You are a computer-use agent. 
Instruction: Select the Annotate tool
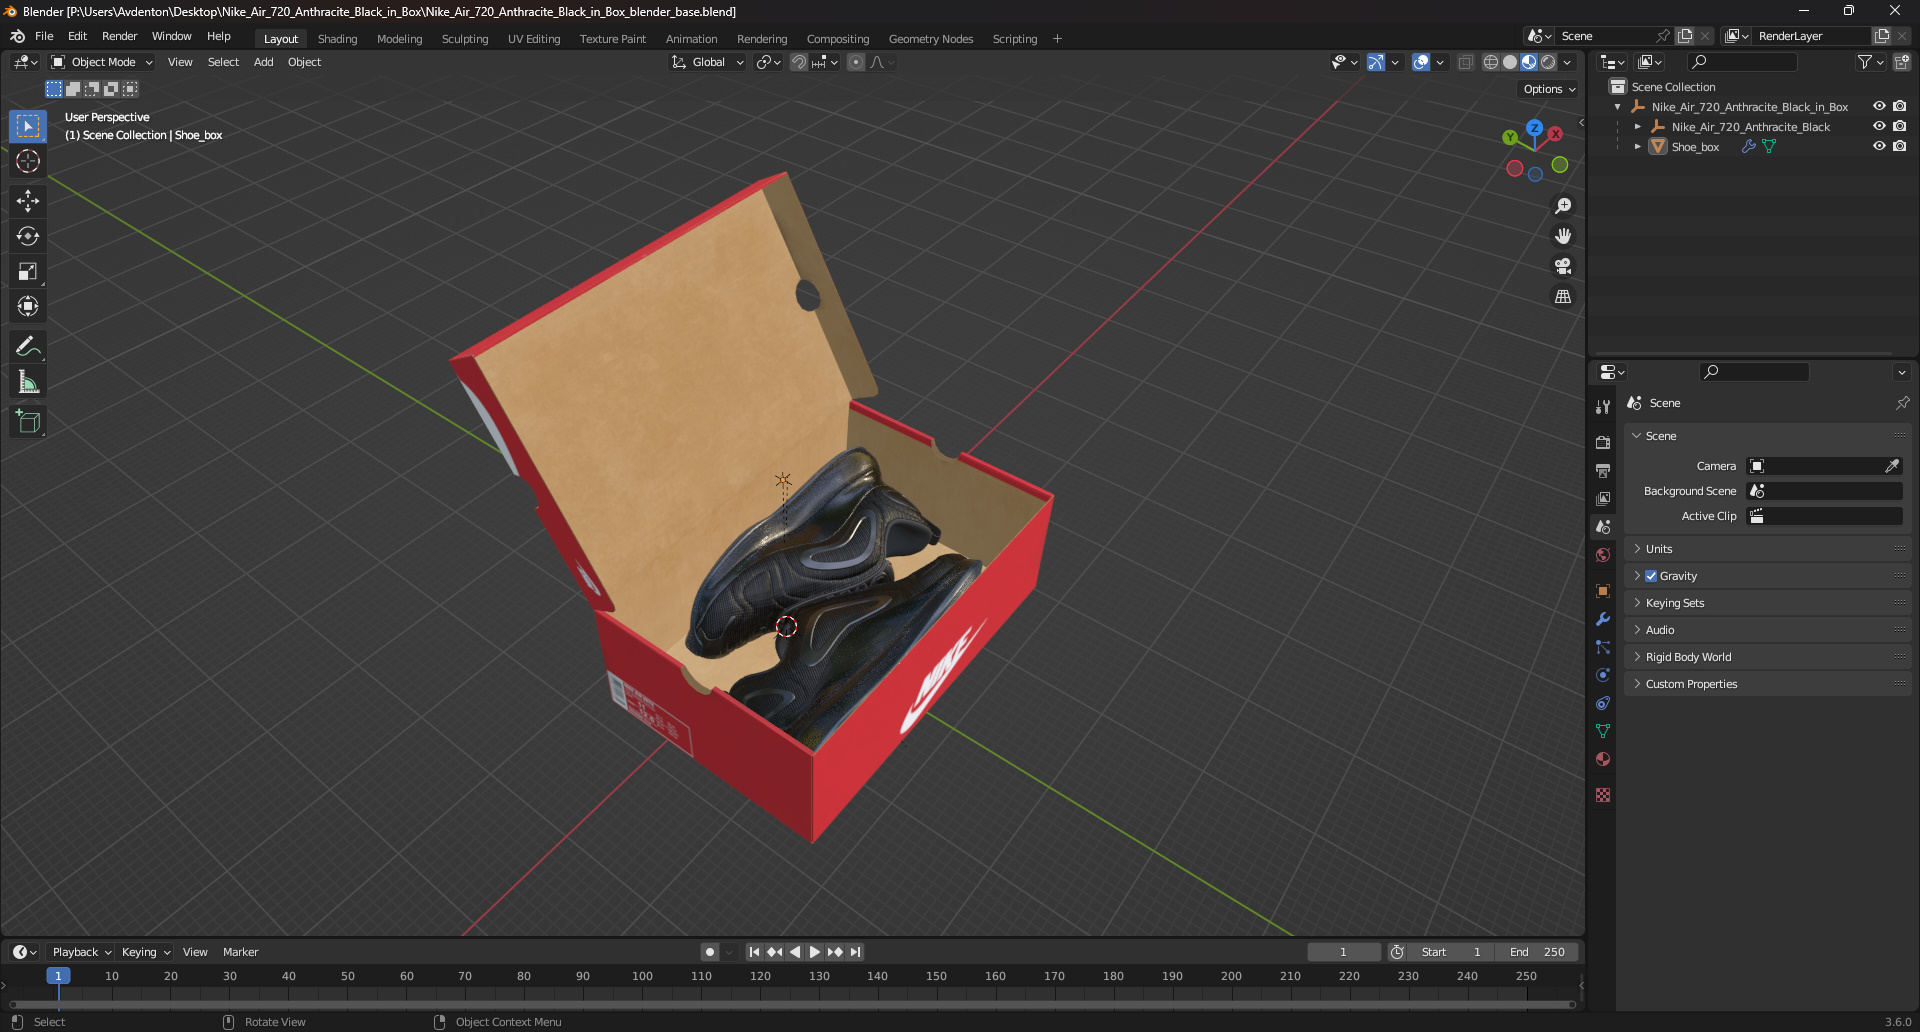coord(28,347)
